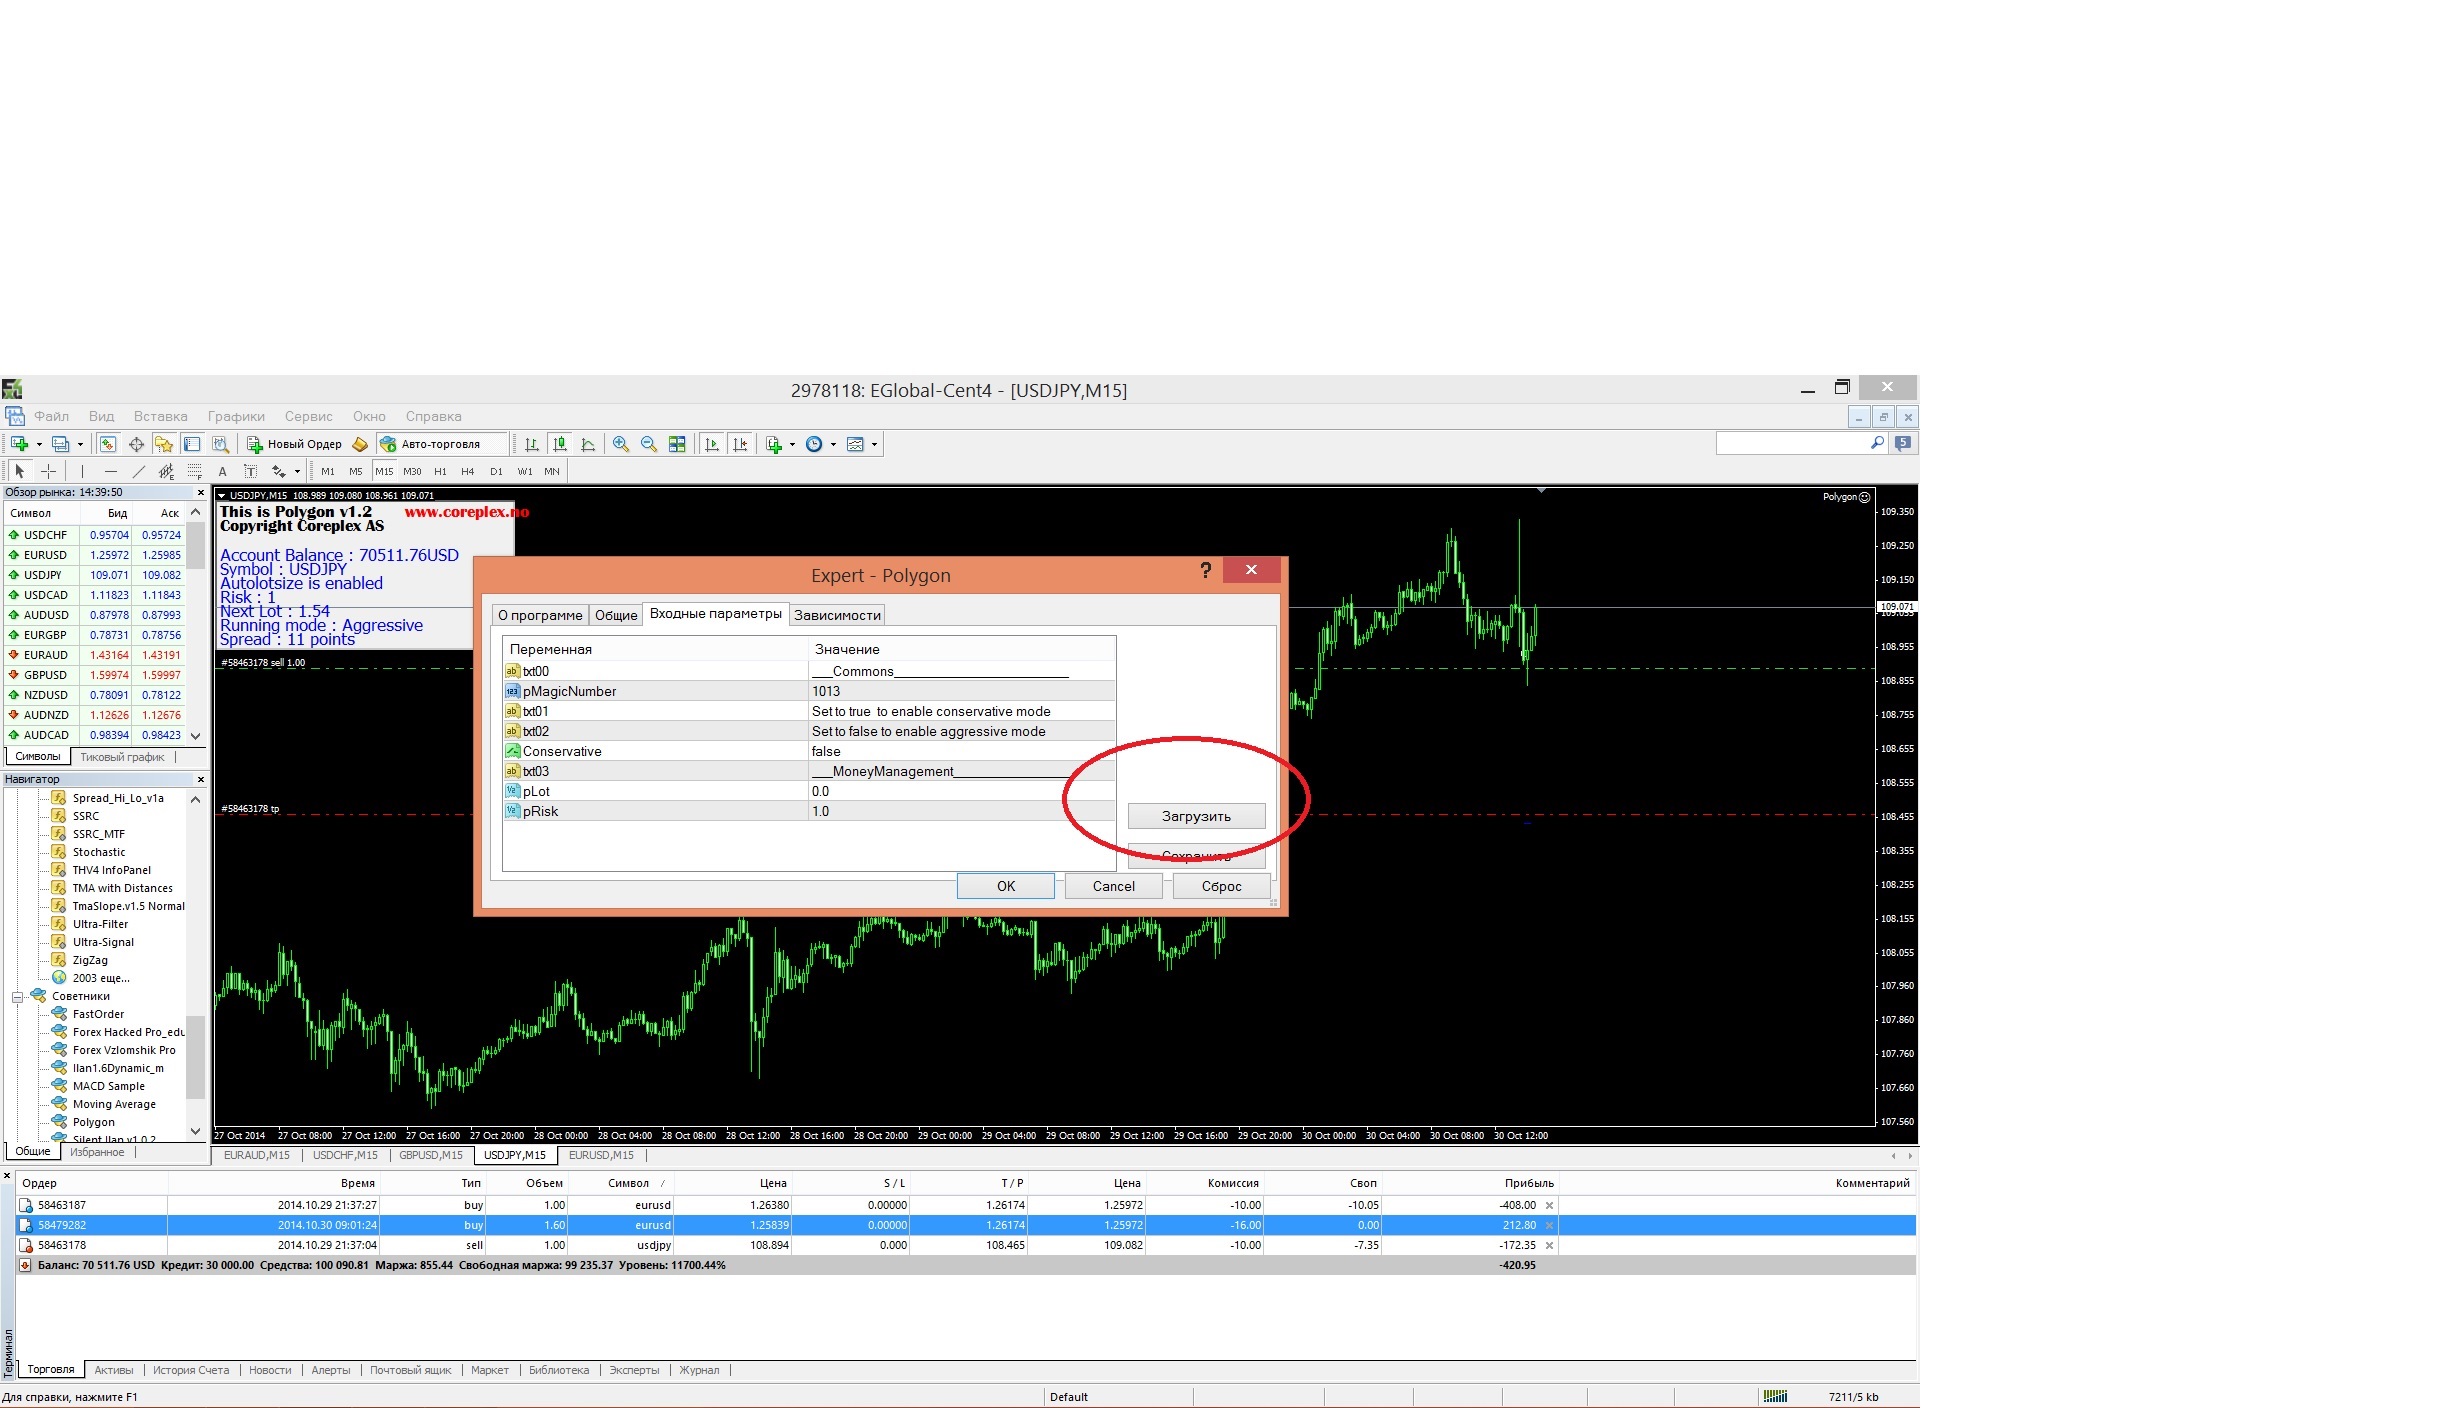Open the EURUSD,M15 chart tab
This screenshot has width=2456, height=1408.
[601, 1155]
